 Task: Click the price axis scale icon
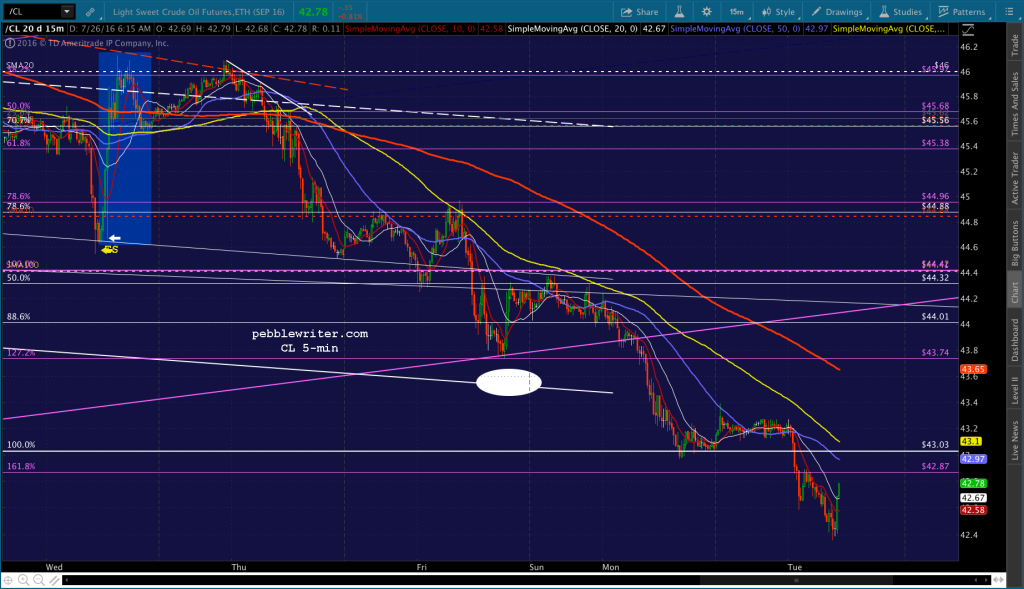coord(968,30)
